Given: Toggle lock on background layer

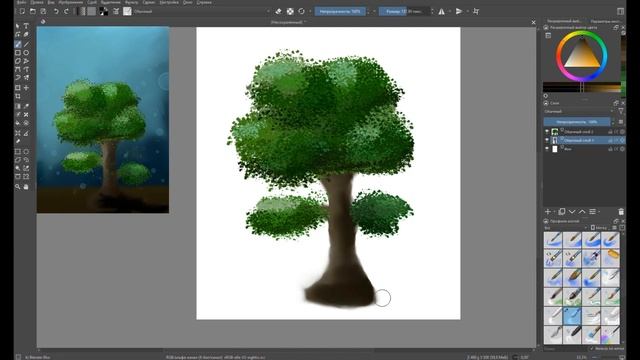Looking at the screenshot, I should pyautogui.click(x=611, y=149).
